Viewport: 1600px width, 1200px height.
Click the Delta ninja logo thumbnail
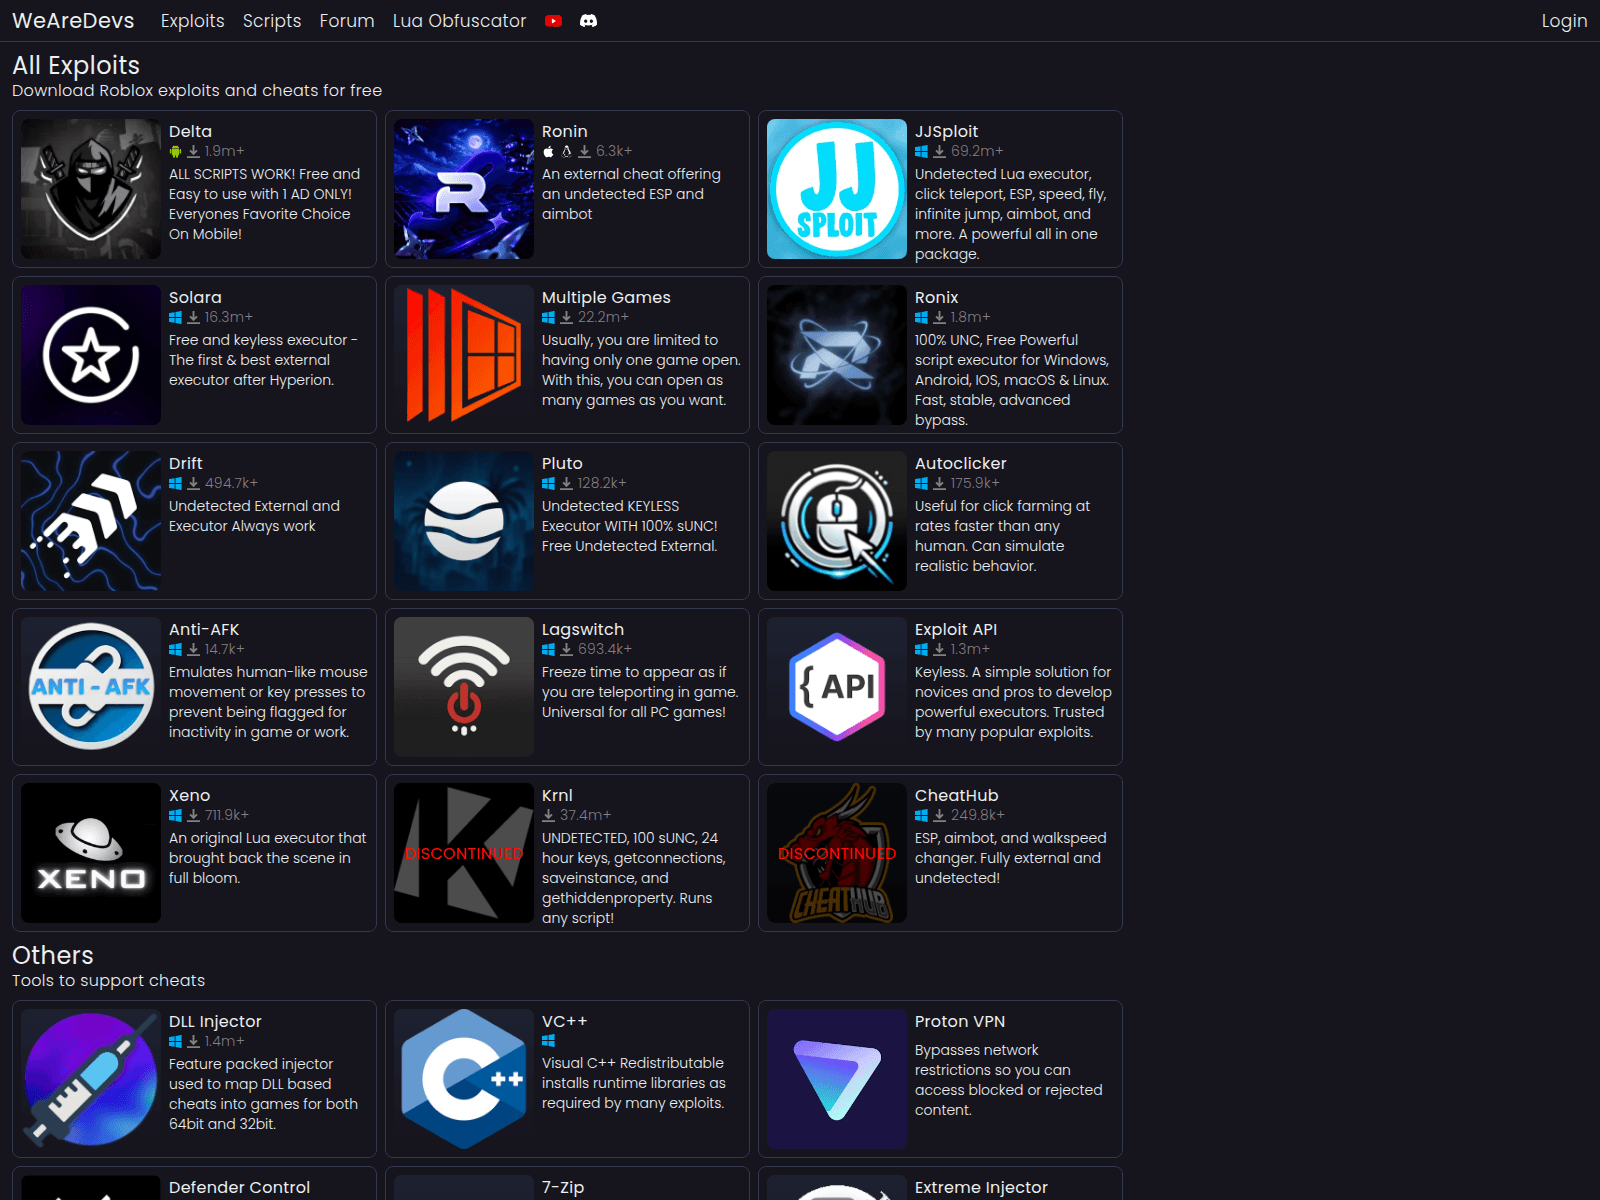[91, 189]
